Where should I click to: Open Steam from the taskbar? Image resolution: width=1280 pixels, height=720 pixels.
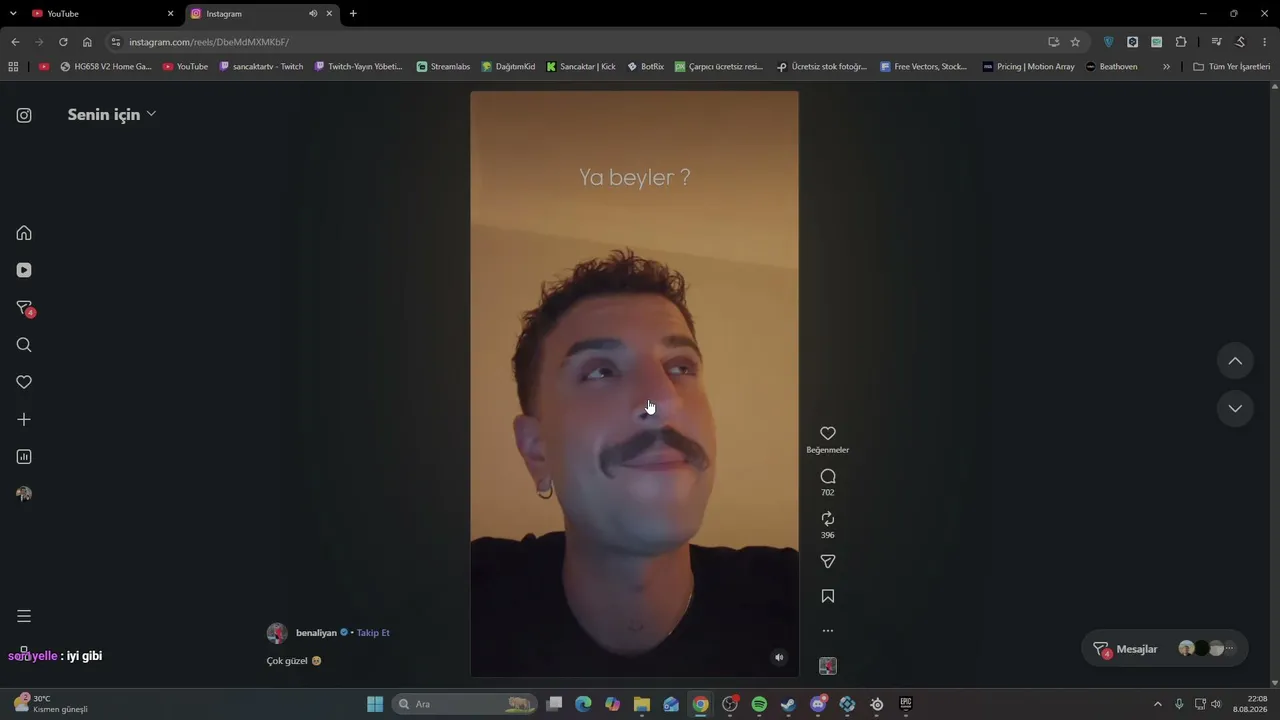(788, 704)
